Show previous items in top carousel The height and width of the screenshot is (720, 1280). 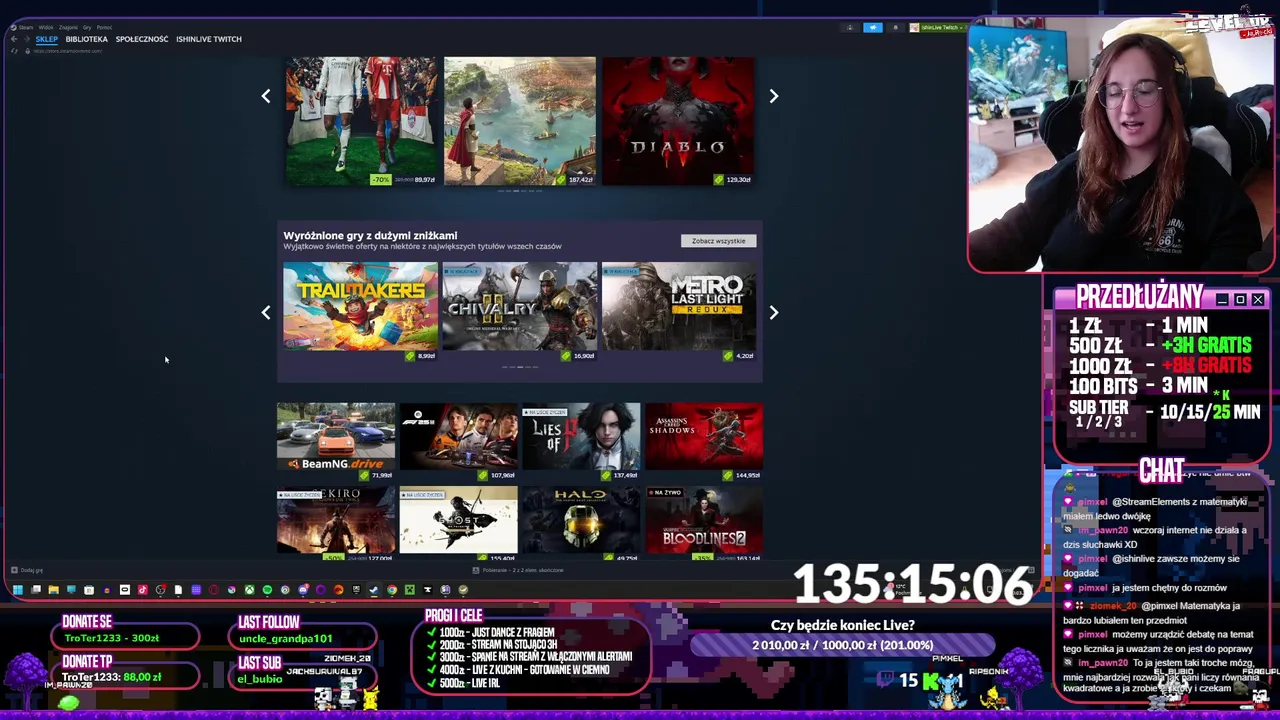click(x=265, y=96)
